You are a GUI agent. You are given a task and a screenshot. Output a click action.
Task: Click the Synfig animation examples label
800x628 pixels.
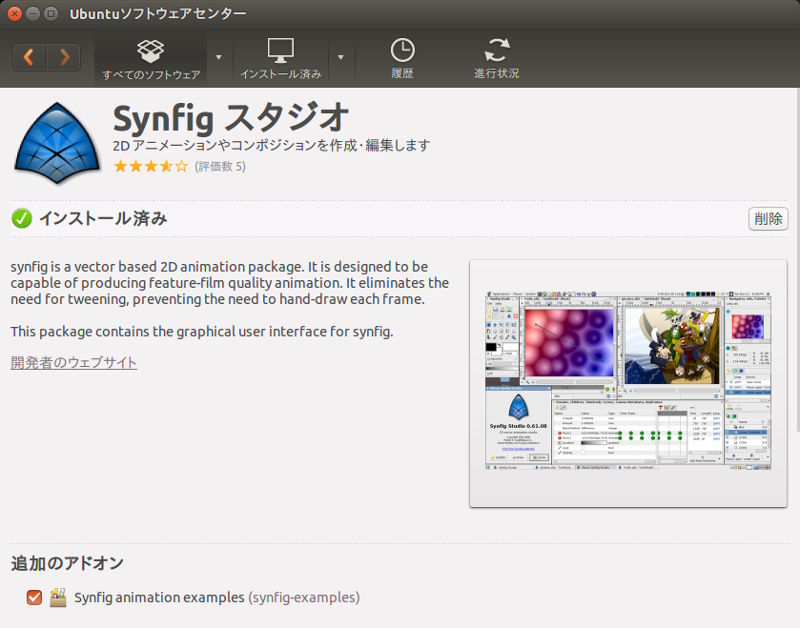point(217,597)
